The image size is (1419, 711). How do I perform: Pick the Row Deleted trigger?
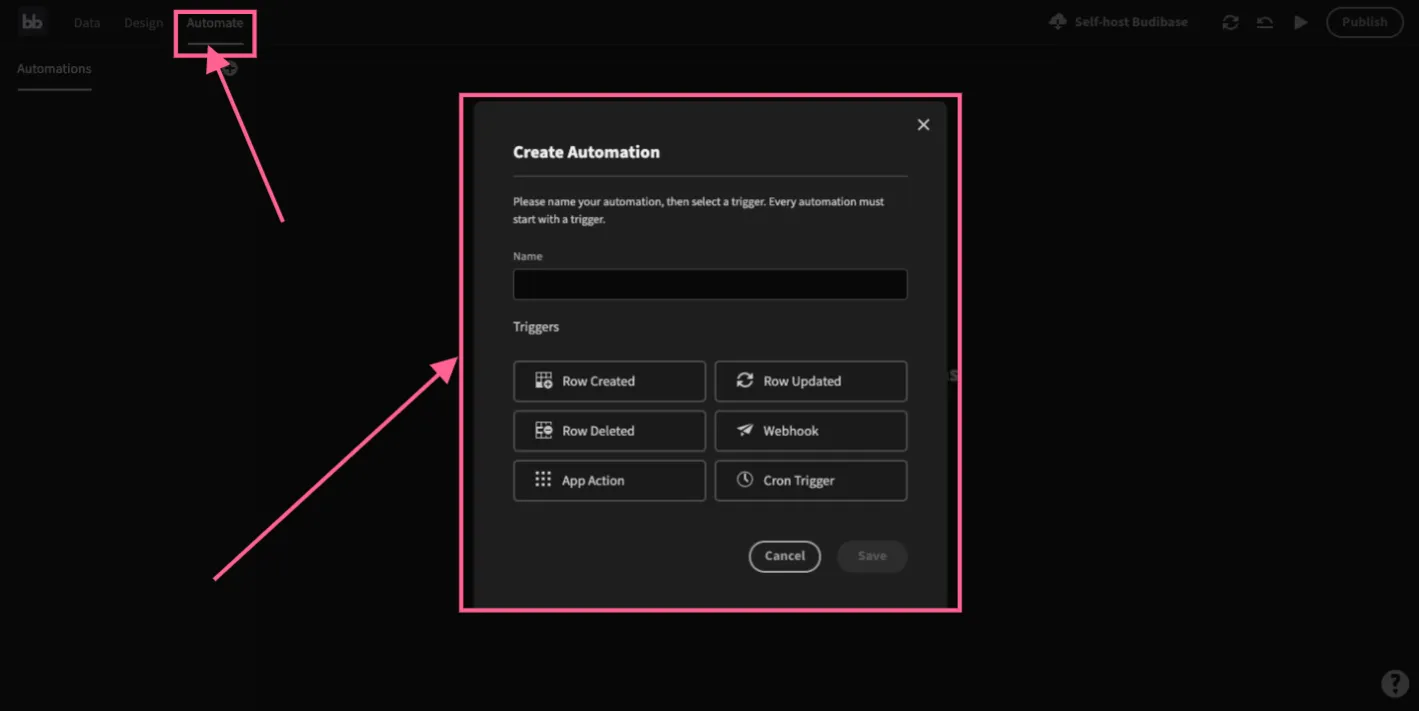coord(610,431)
